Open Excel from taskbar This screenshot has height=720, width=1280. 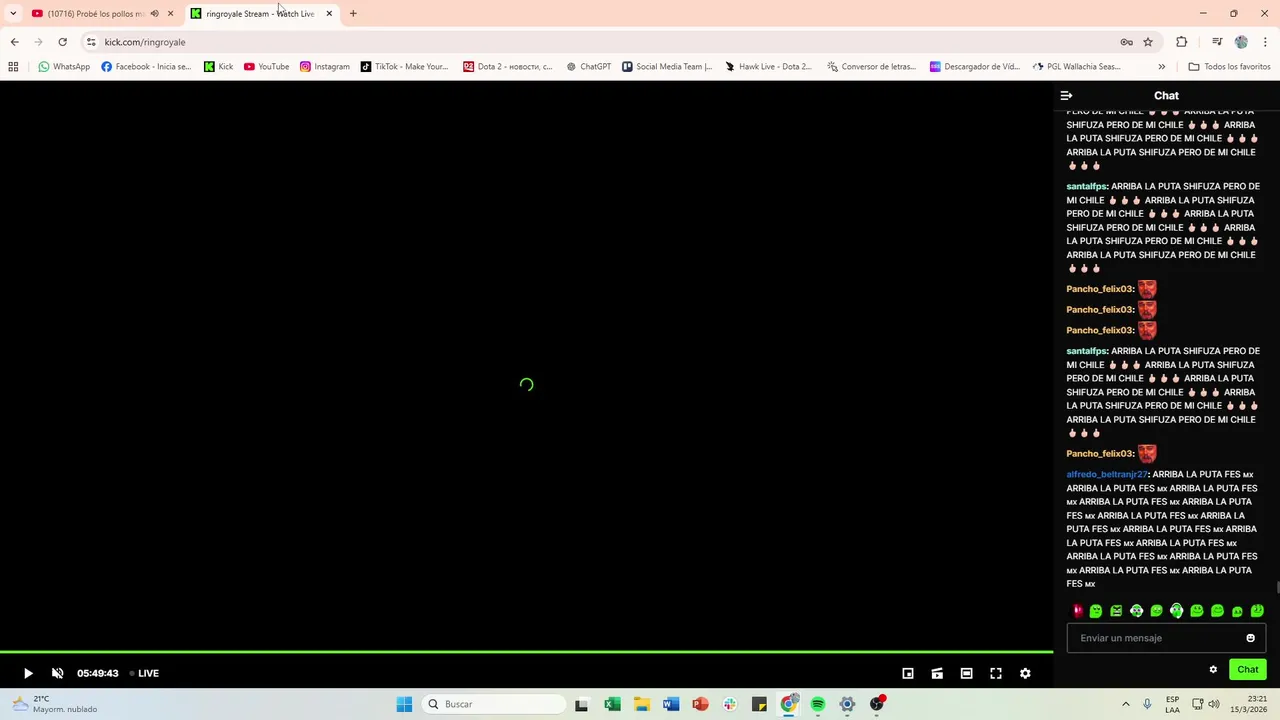pyautogui.click(x=612, y=704)
